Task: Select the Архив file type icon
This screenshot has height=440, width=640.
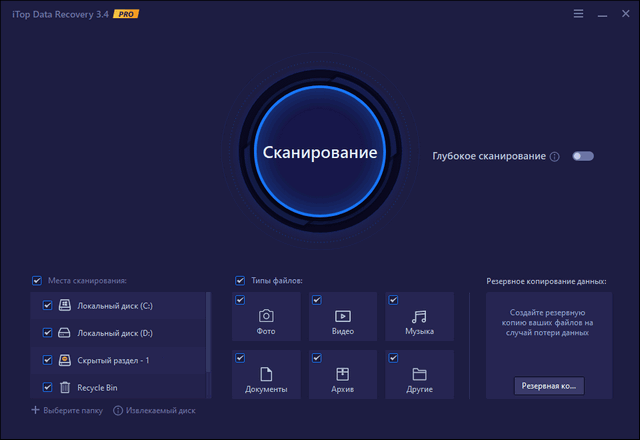Action: coord(343,373)
